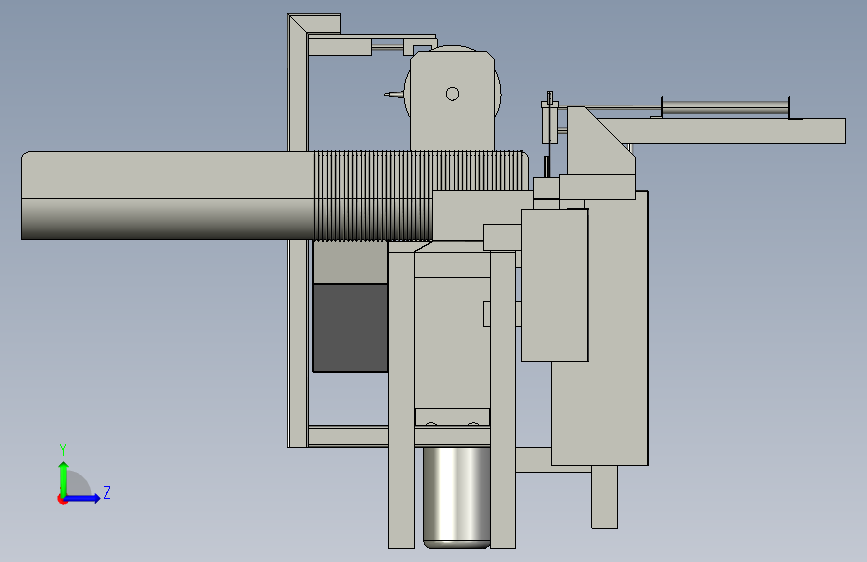Select the shiny motor cylinder at bottom
The height and width of the screenshot is (562, 867).
pos(457,497)
